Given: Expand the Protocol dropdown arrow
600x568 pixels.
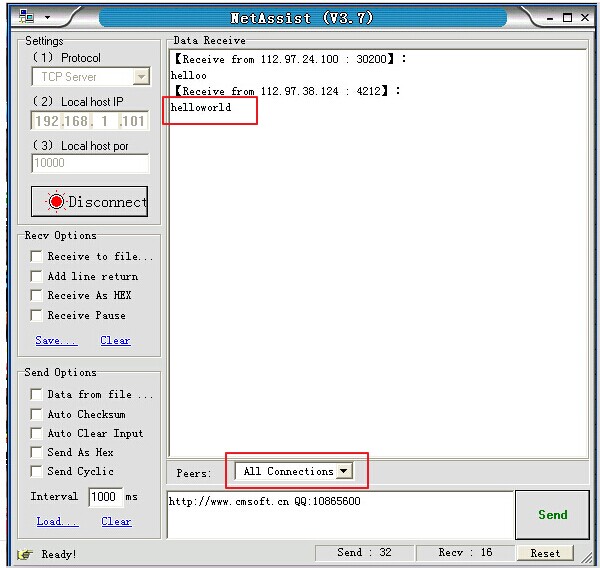Looking at the screenshot, I should coord(141,77).
